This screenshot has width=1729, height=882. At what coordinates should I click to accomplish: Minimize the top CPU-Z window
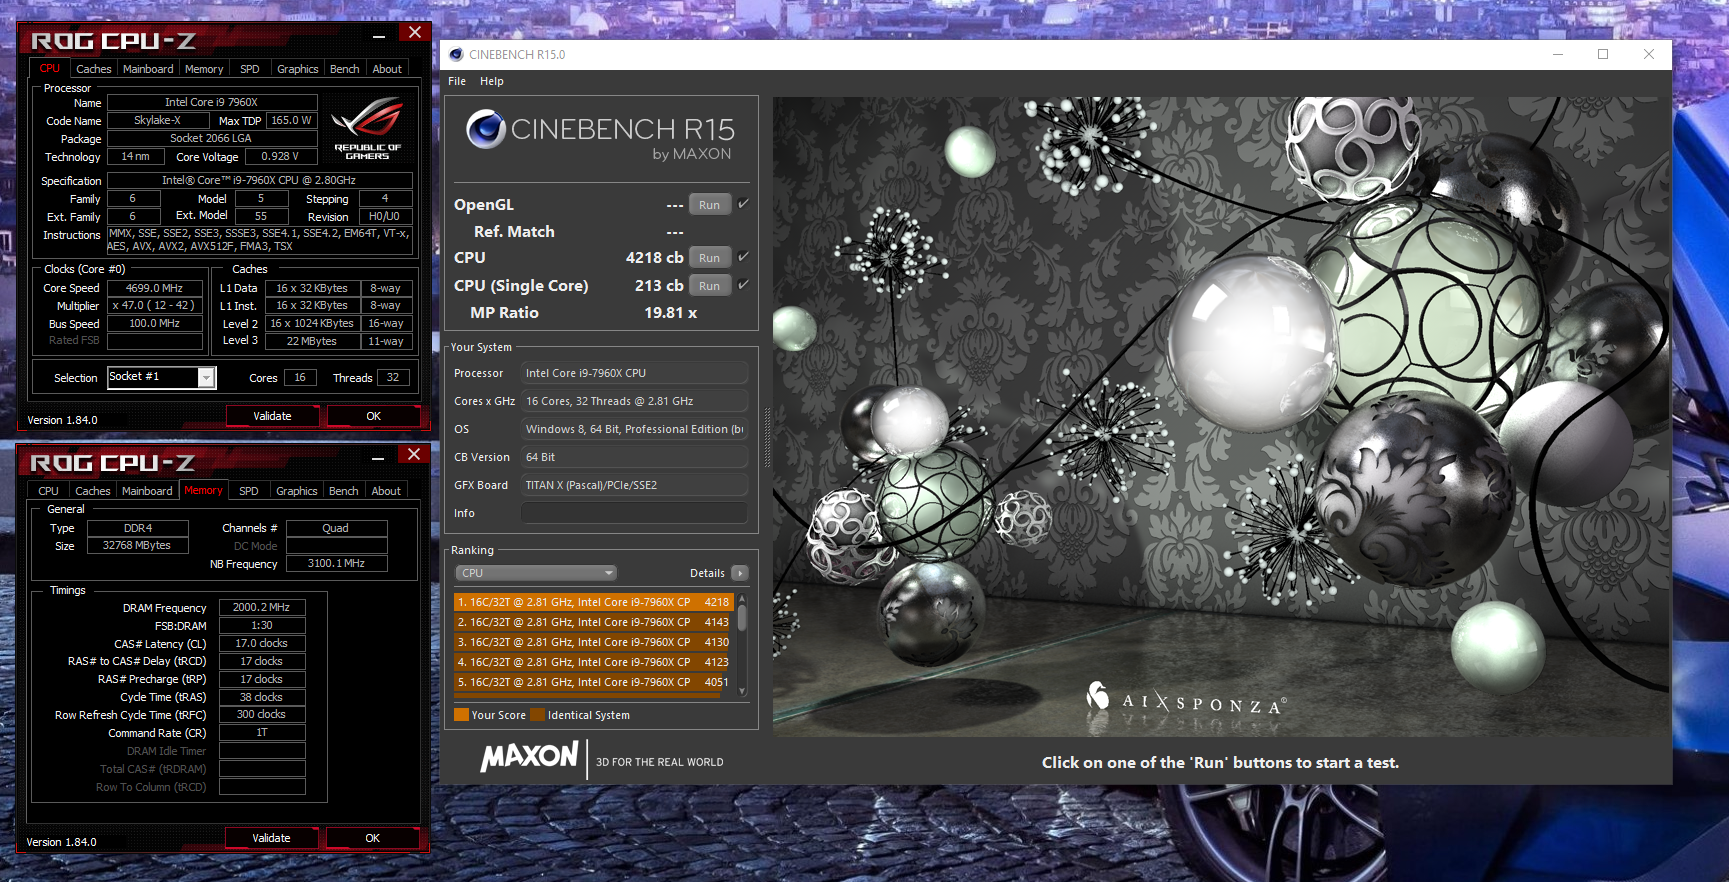click(379, 36)
